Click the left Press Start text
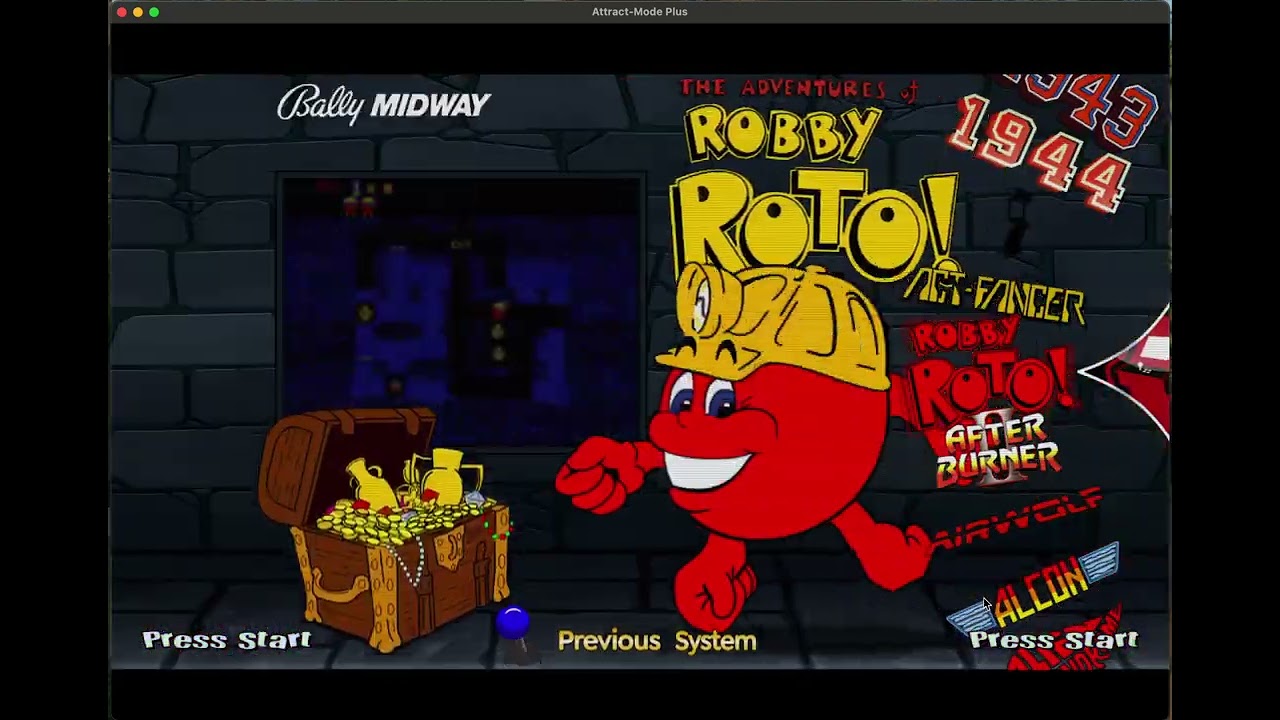This screenshot has height=720, width=1280. pos(227,640)
